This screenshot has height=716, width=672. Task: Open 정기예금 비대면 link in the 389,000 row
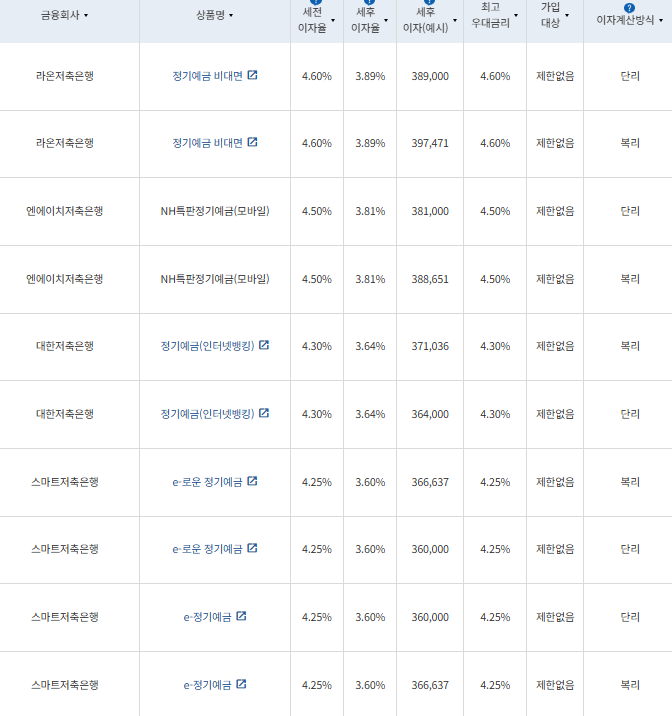(207, 76)
